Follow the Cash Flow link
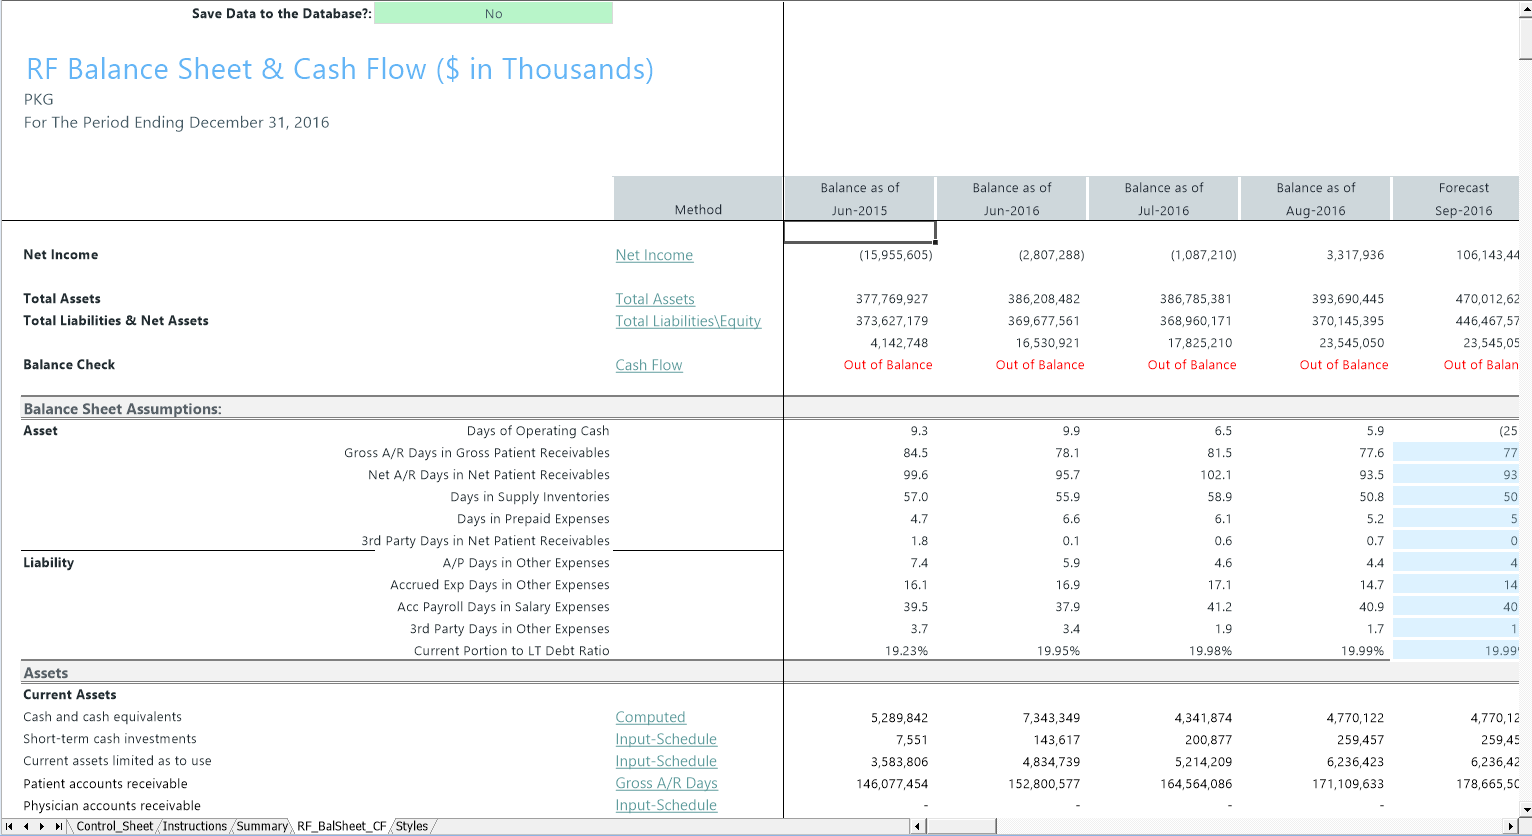 point(649,365)
